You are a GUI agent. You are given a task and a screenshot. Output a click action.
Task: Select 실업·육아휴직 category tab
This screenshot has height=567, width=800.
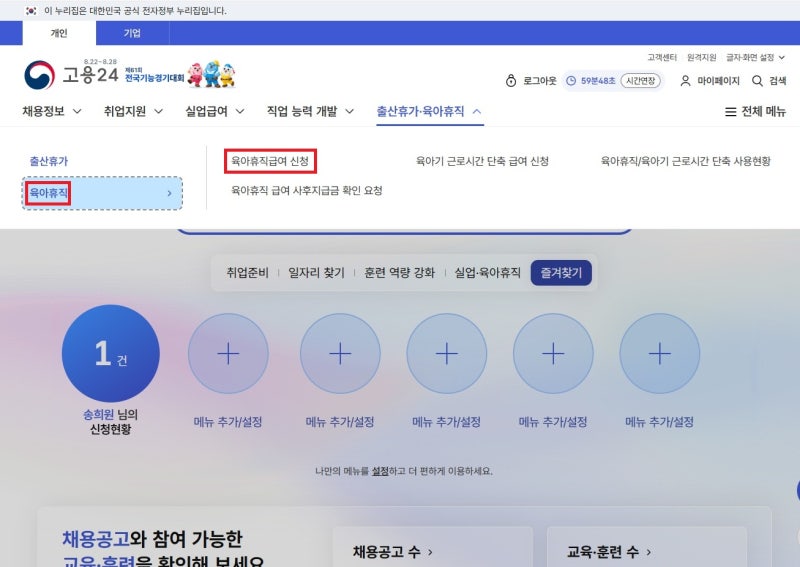(x=488, y=273)
